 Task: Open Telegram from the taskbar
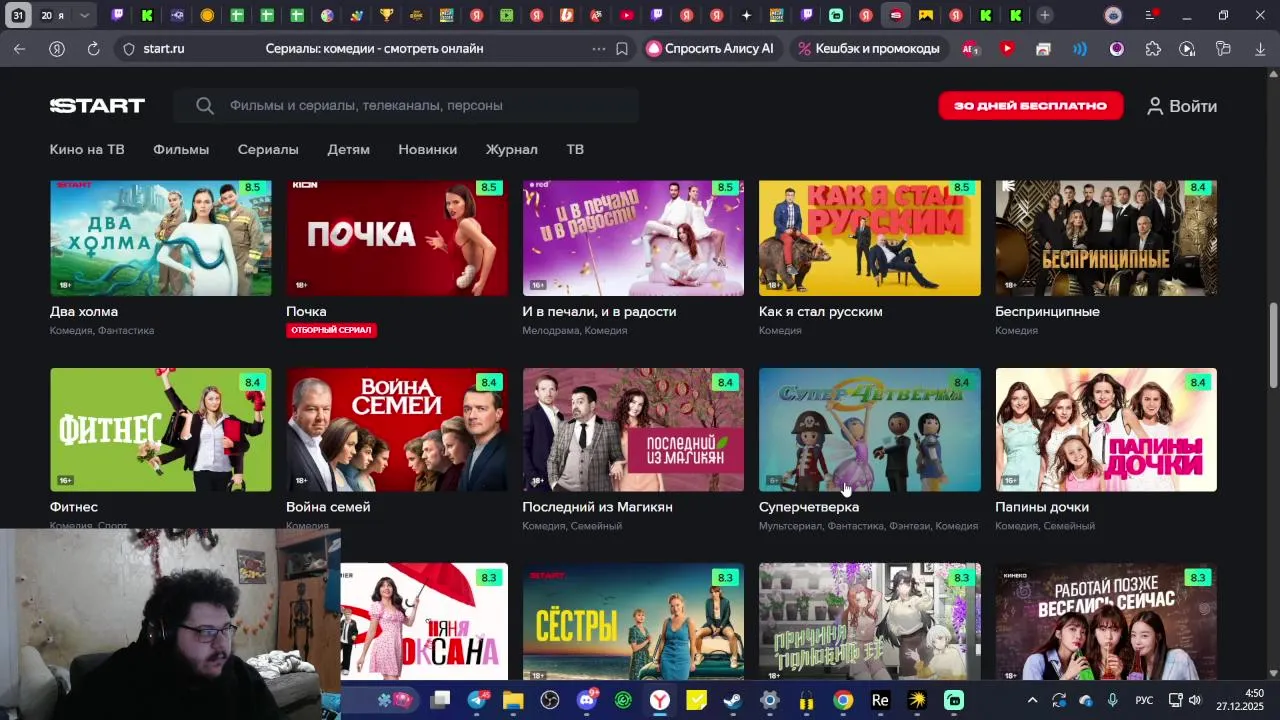tap(478, 700)
